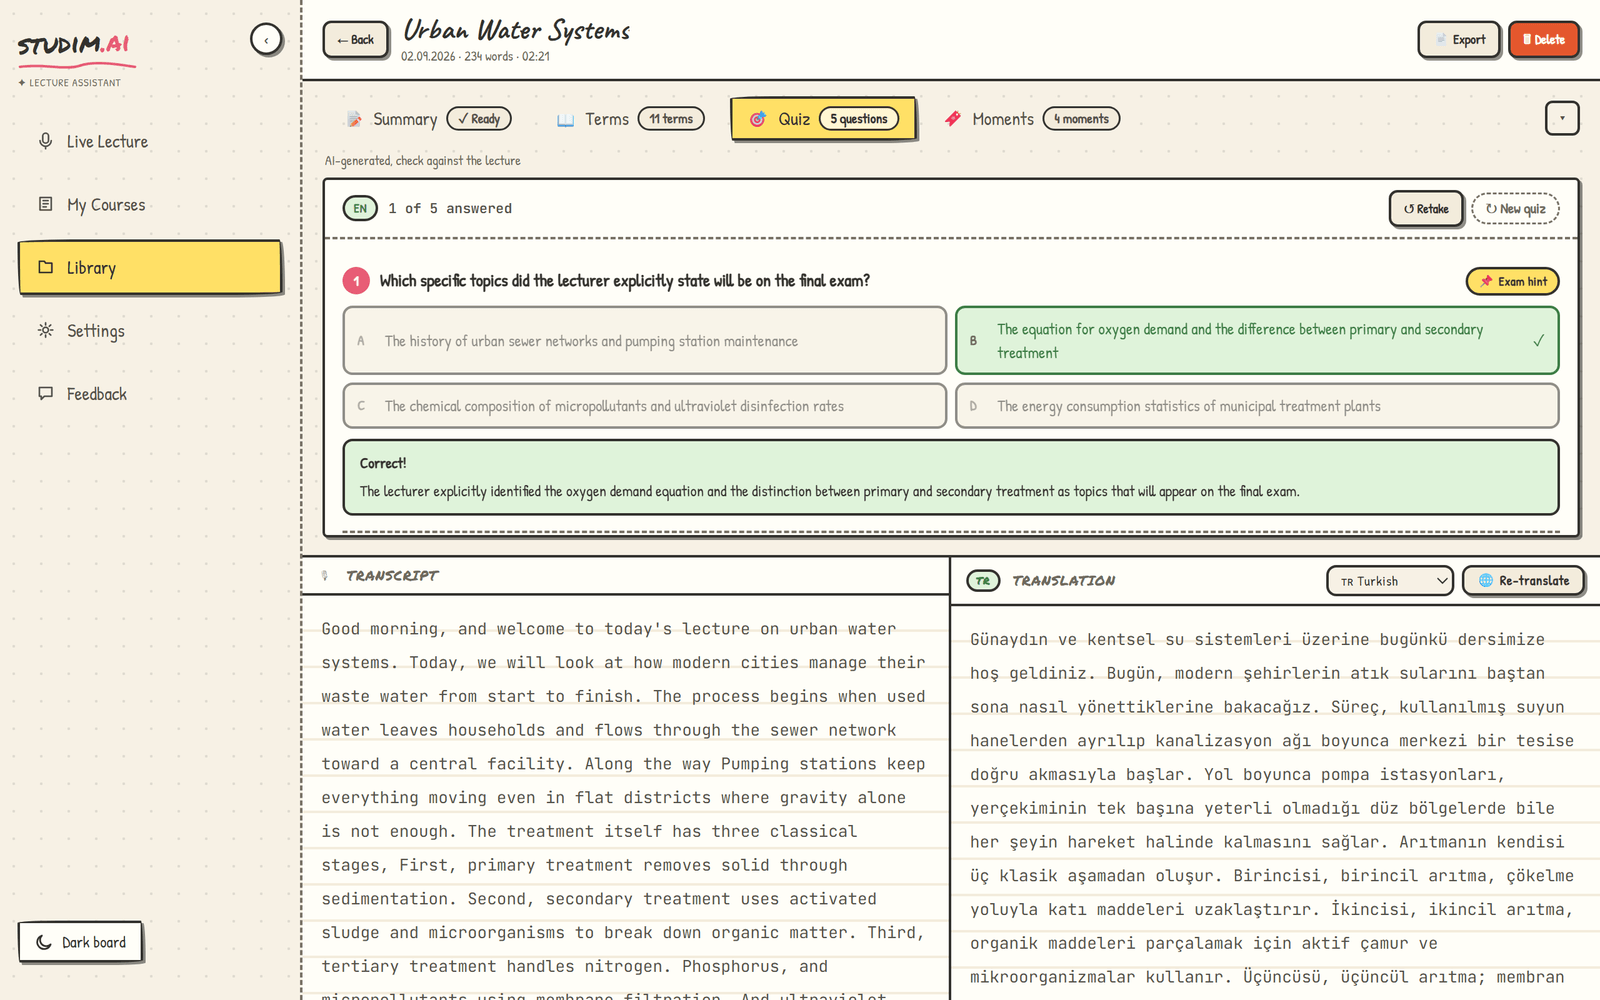Image resolution: width=1600 pixels, height=1000 pixels.
Task: Click the TR badge beside Translation heading
Action: pyautogui.click(x=983, y=581)
